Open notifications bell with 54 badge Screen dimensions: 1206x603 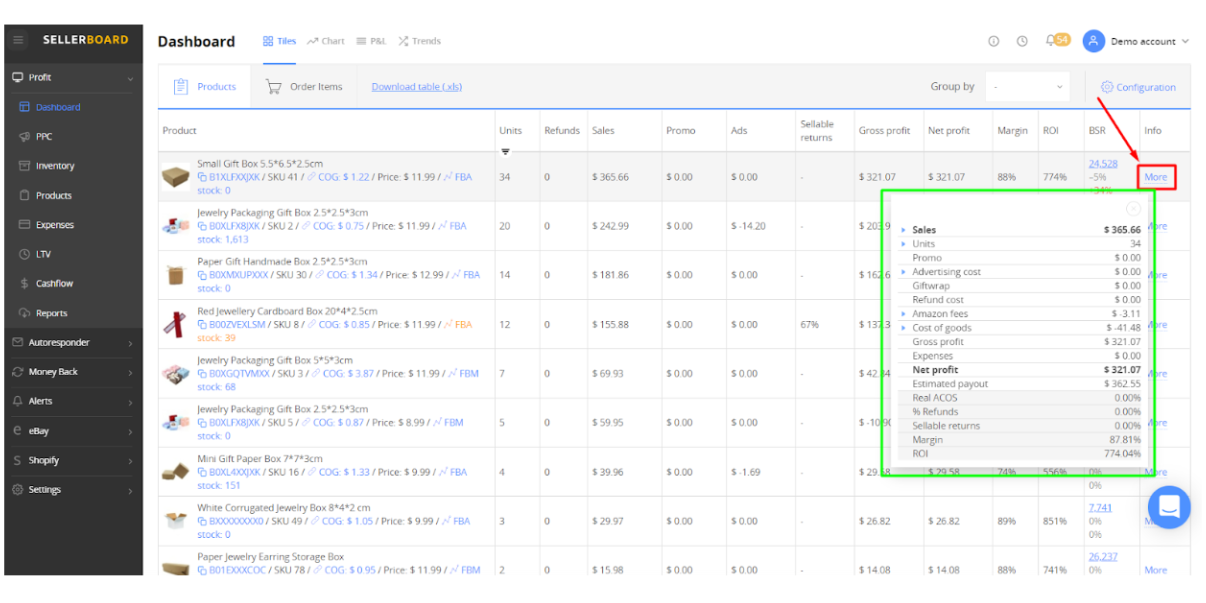[1056, 40]
